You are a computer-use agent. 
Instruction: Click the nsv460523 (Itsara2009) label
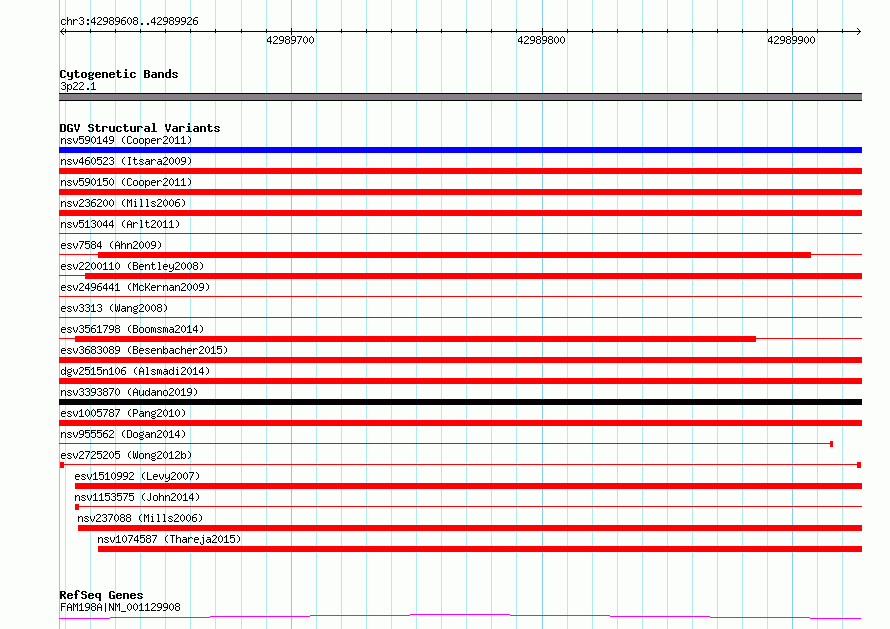(x=126, y=161)
